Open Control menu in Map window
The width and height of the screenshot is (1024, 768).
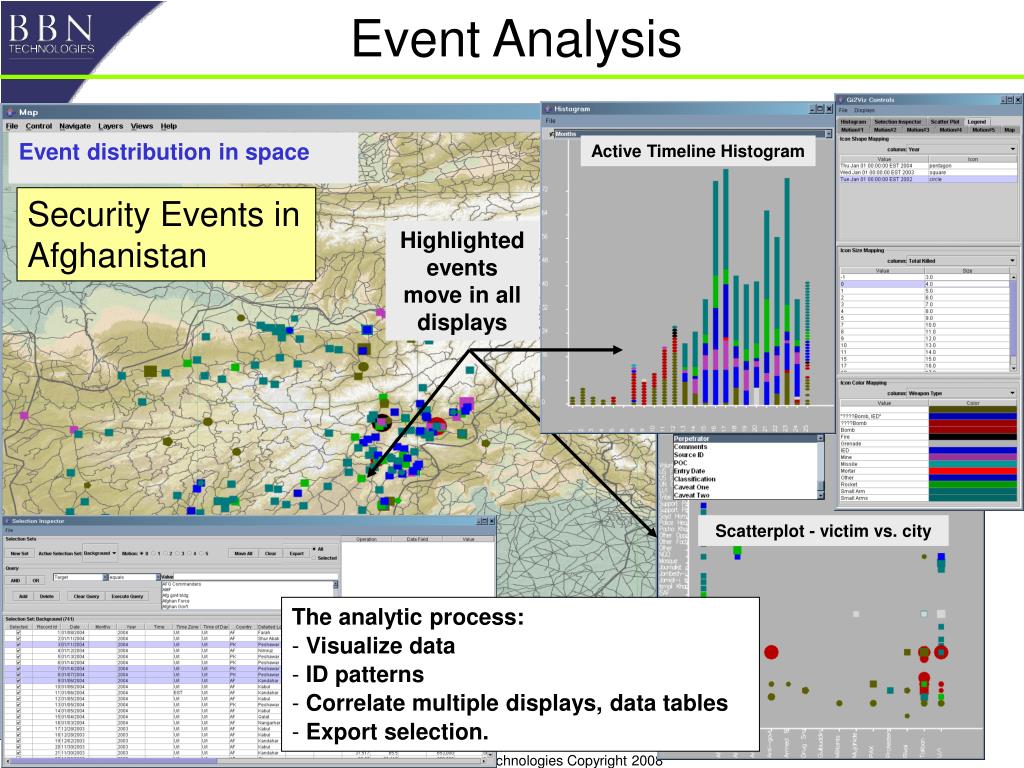(x=39, y=126)
